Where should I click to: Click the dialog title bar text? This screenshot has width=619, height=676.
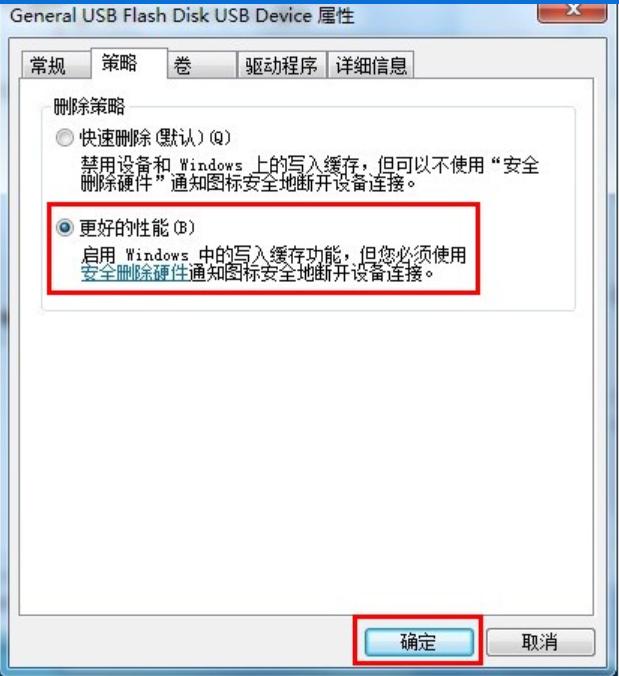pyautogui.click(x=182, y=16)
